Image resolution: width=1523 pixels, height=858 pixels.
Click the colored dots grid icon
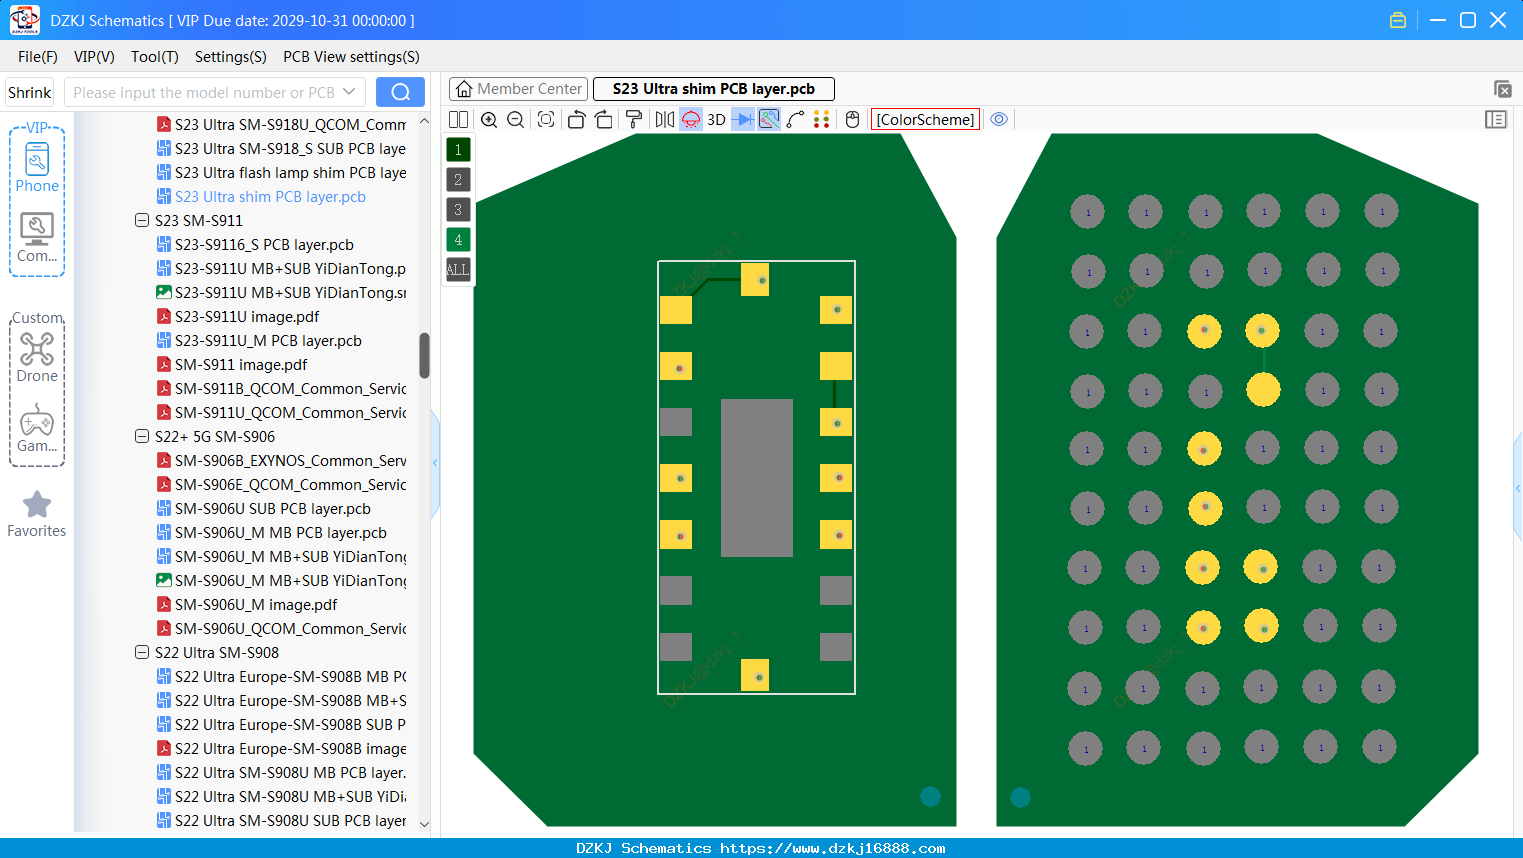tap(822, 120)
